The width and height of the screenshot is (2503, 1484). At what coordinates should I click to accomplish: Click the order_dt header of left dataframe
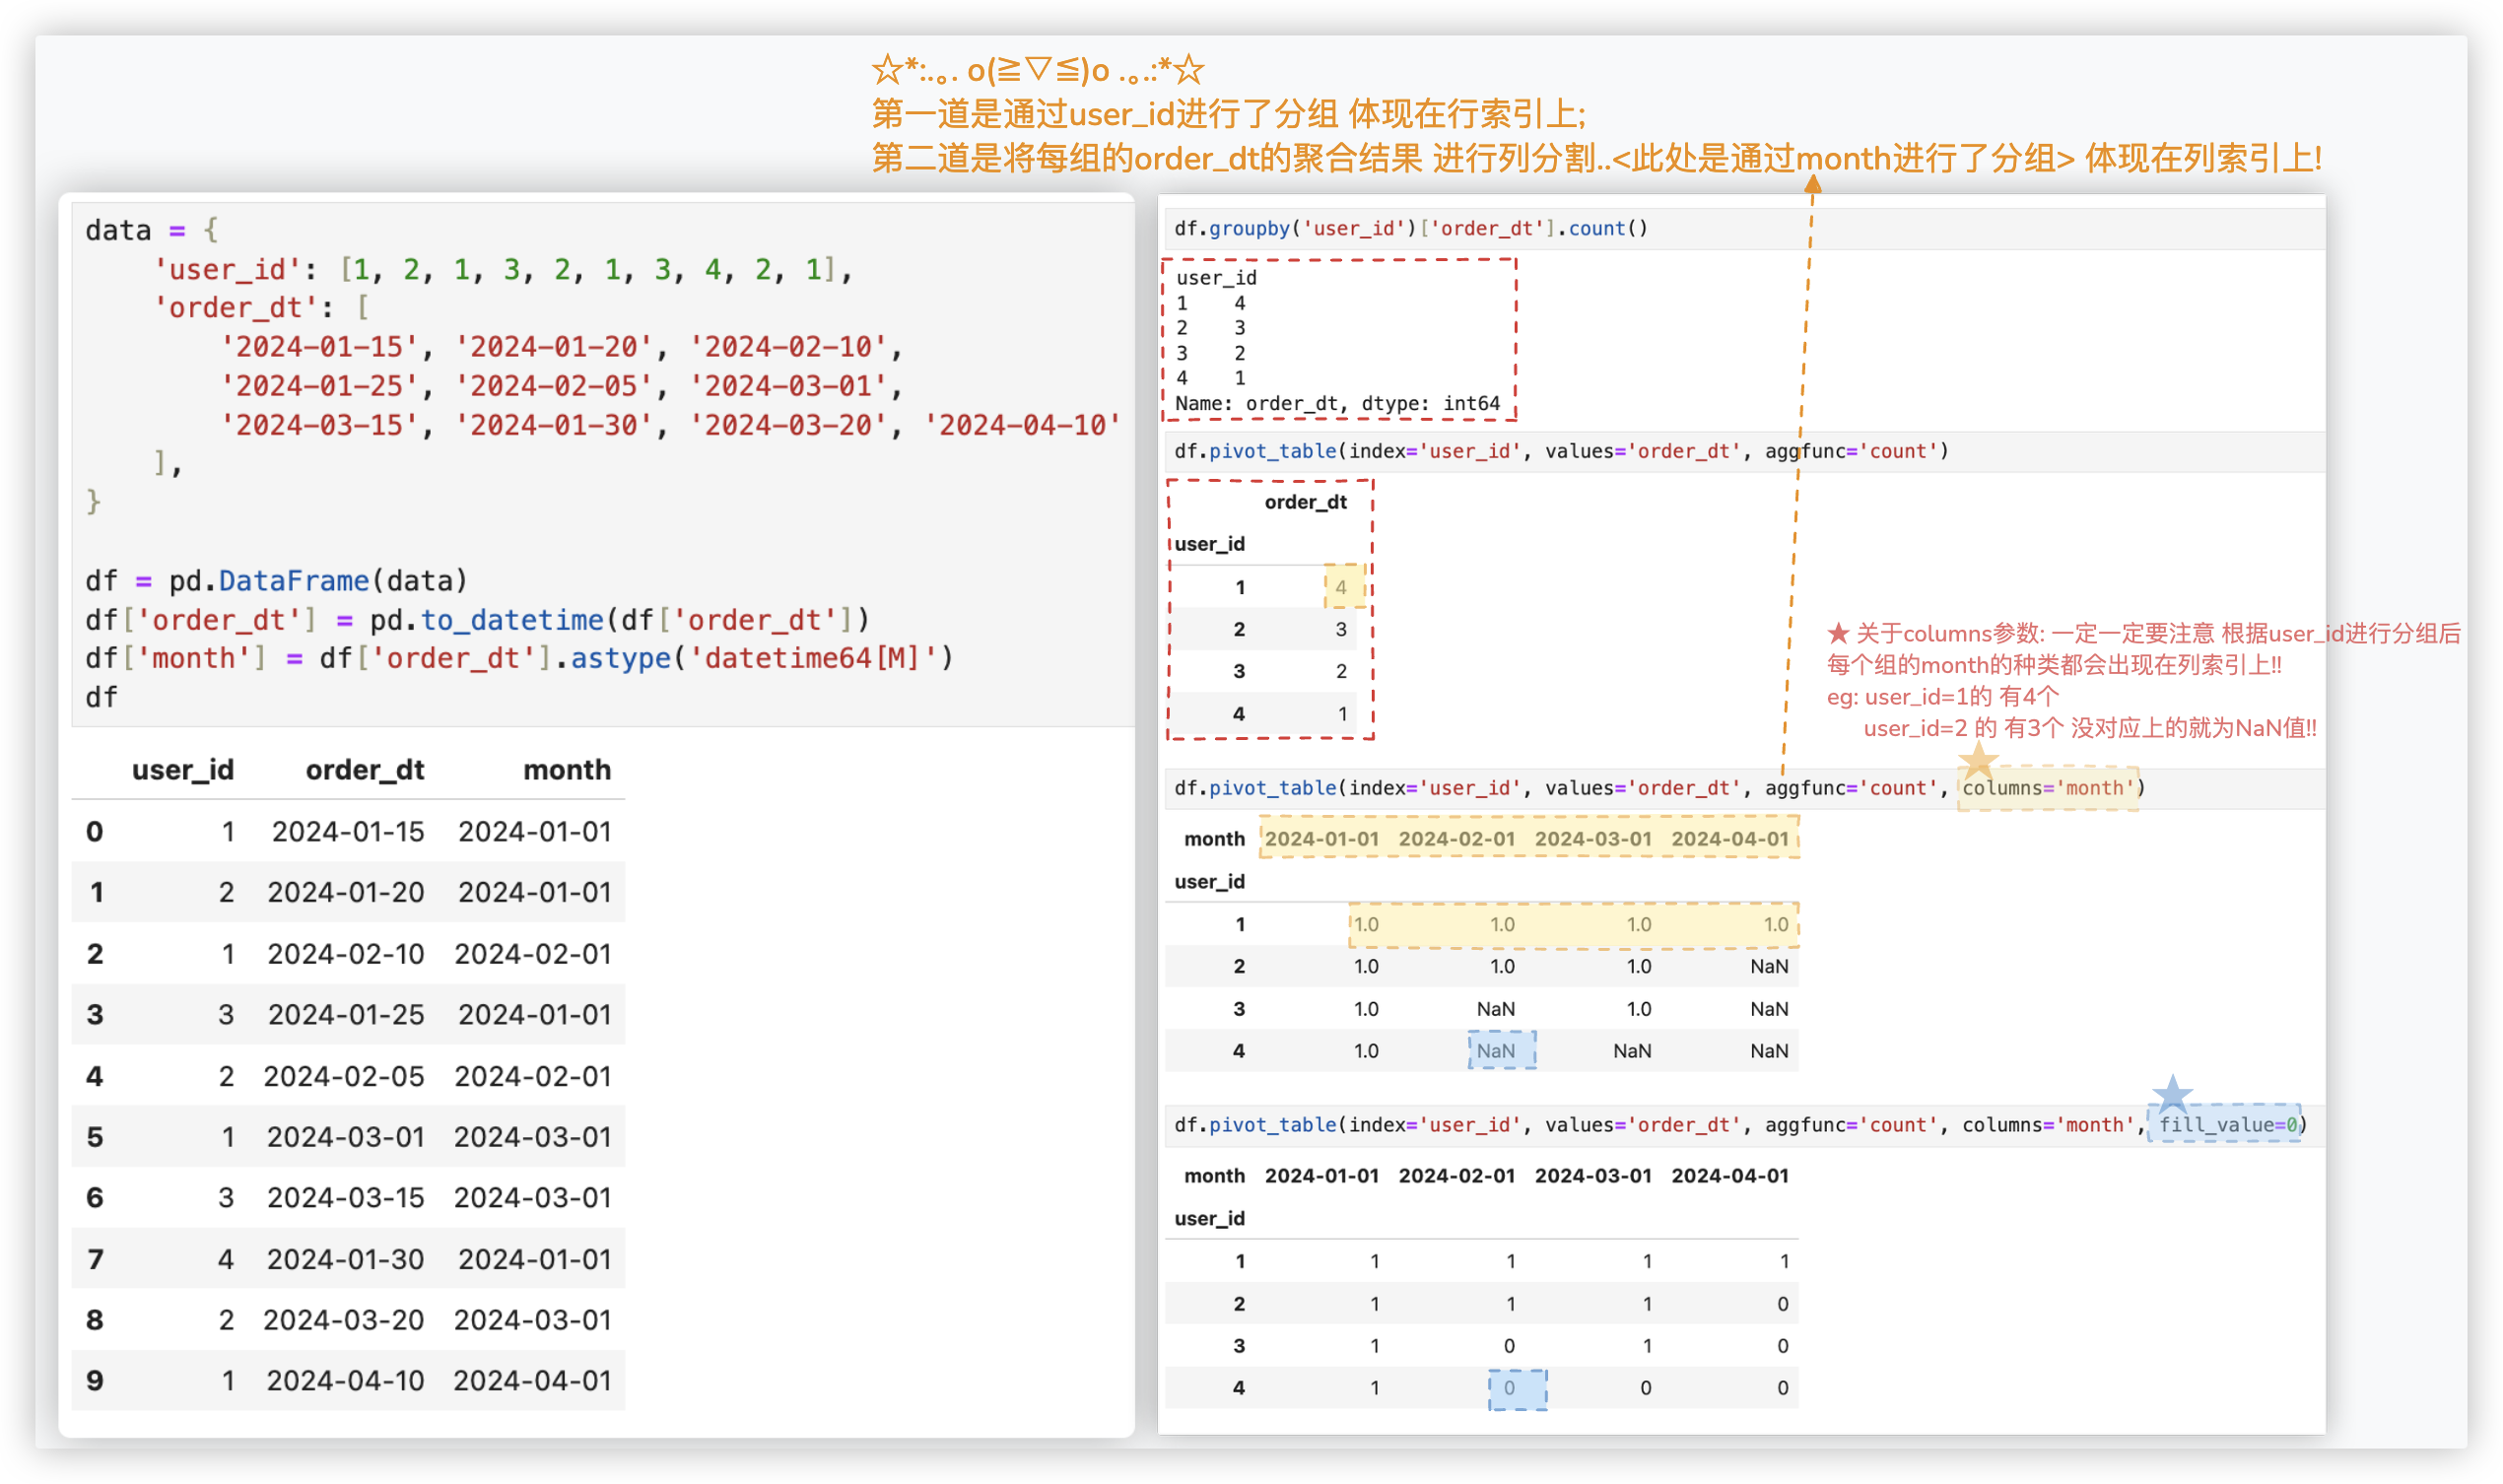[x=364, y=770]
